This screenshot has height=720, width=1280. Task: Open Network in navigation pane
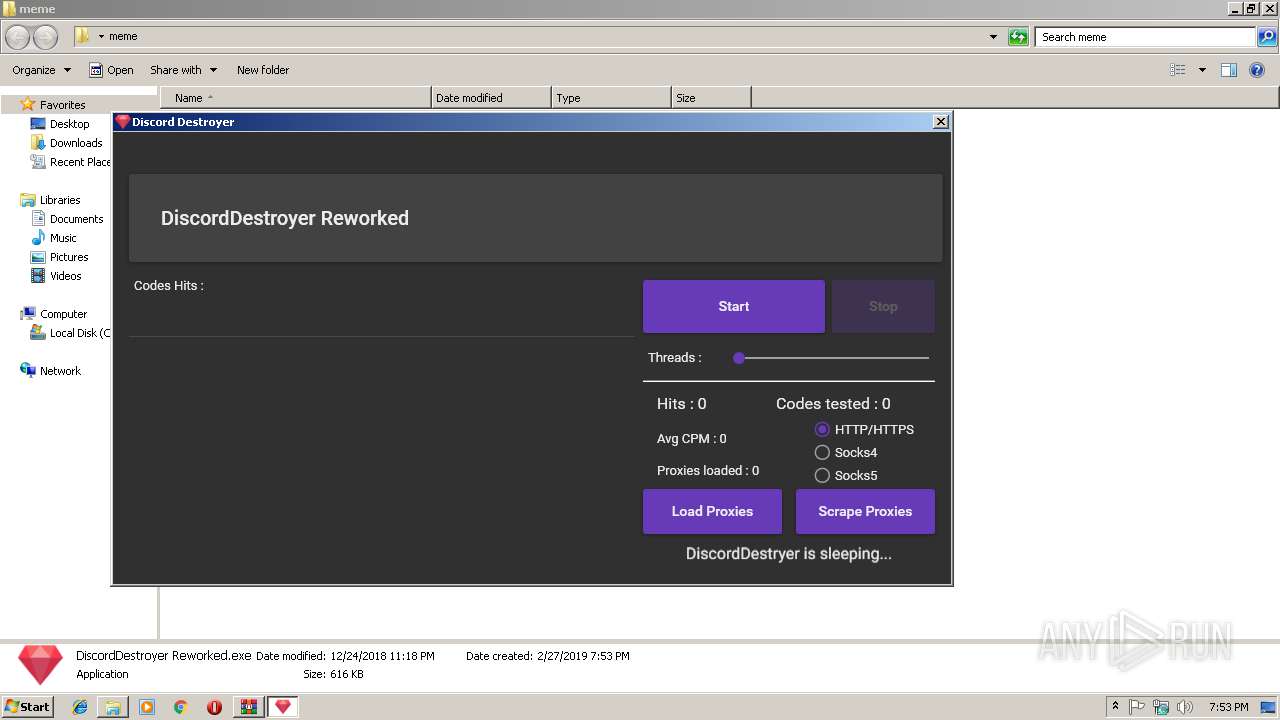tap(60, 371)
